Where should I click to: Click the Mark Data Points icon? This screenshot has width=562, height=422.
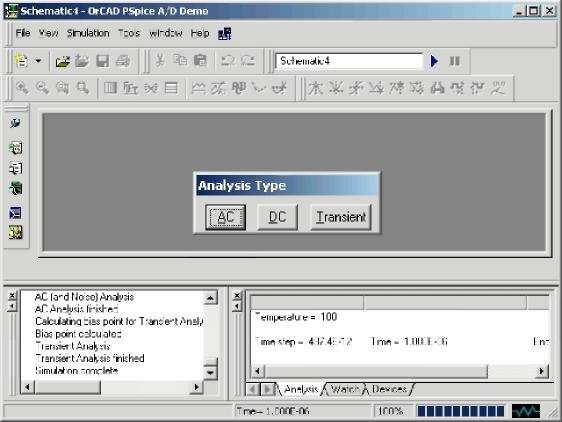click(x=259, y=88)
